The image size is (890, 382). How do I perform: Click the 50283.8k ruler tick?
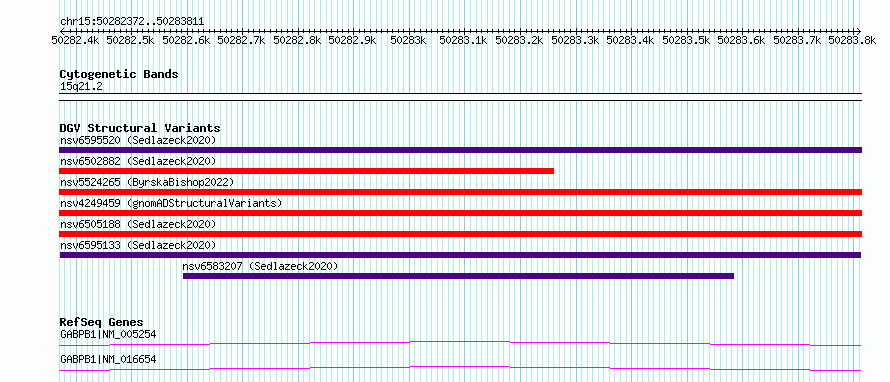tap(853, 40)
